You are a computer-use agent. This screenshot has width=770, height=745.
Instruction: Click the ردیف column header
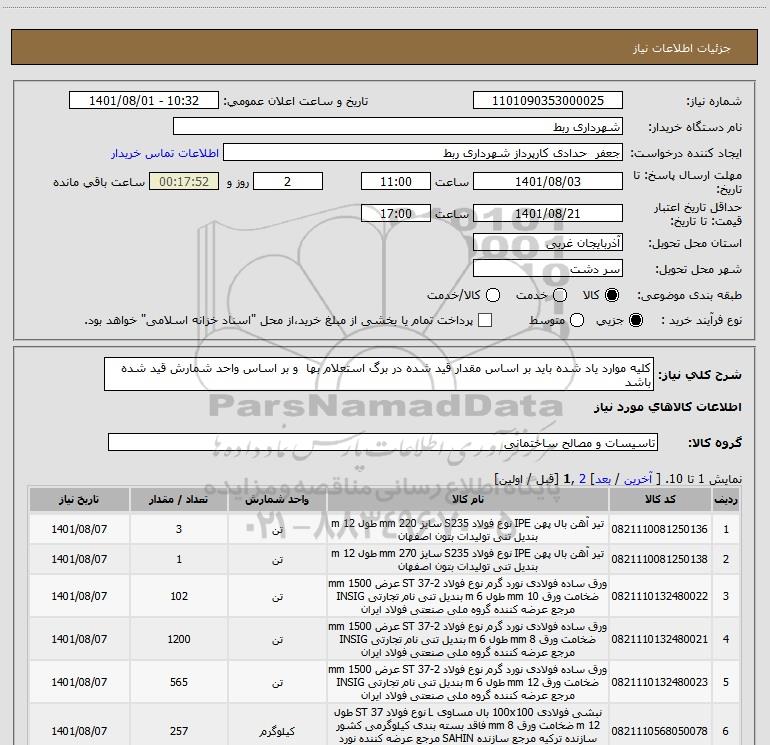pos(726,500)
